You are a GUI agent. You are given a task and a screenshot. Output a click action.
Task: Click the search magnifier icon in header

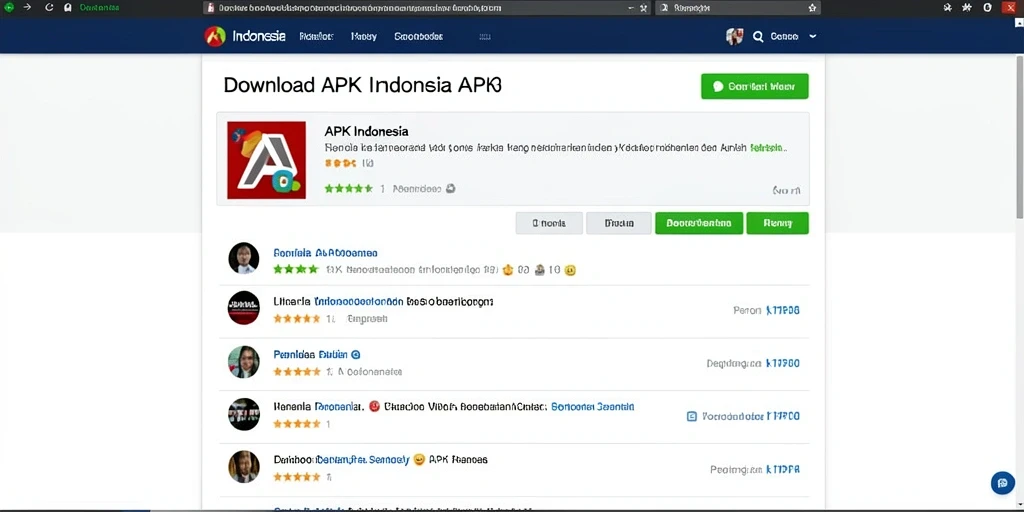tap(758, 37)
